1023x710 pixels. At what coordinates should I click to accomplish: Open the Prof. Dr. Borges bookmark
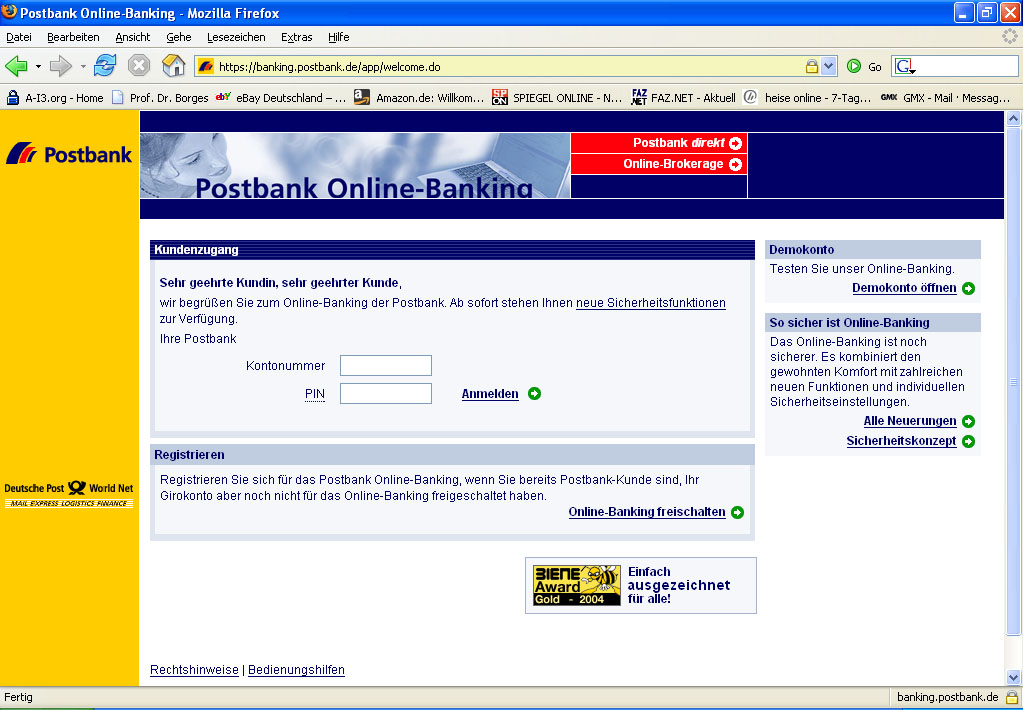tap(160, 98)
